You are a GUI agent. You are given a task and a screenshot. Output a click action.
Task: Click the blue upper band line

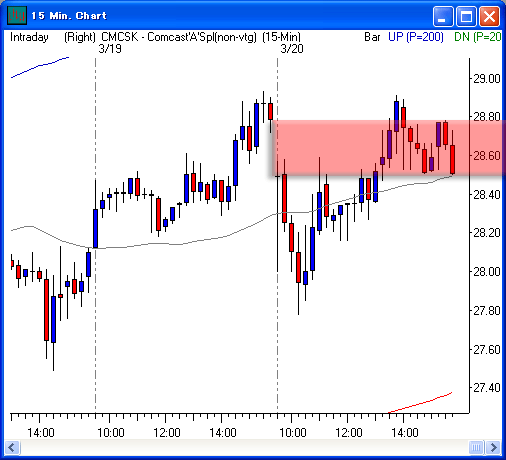[40, 67]
